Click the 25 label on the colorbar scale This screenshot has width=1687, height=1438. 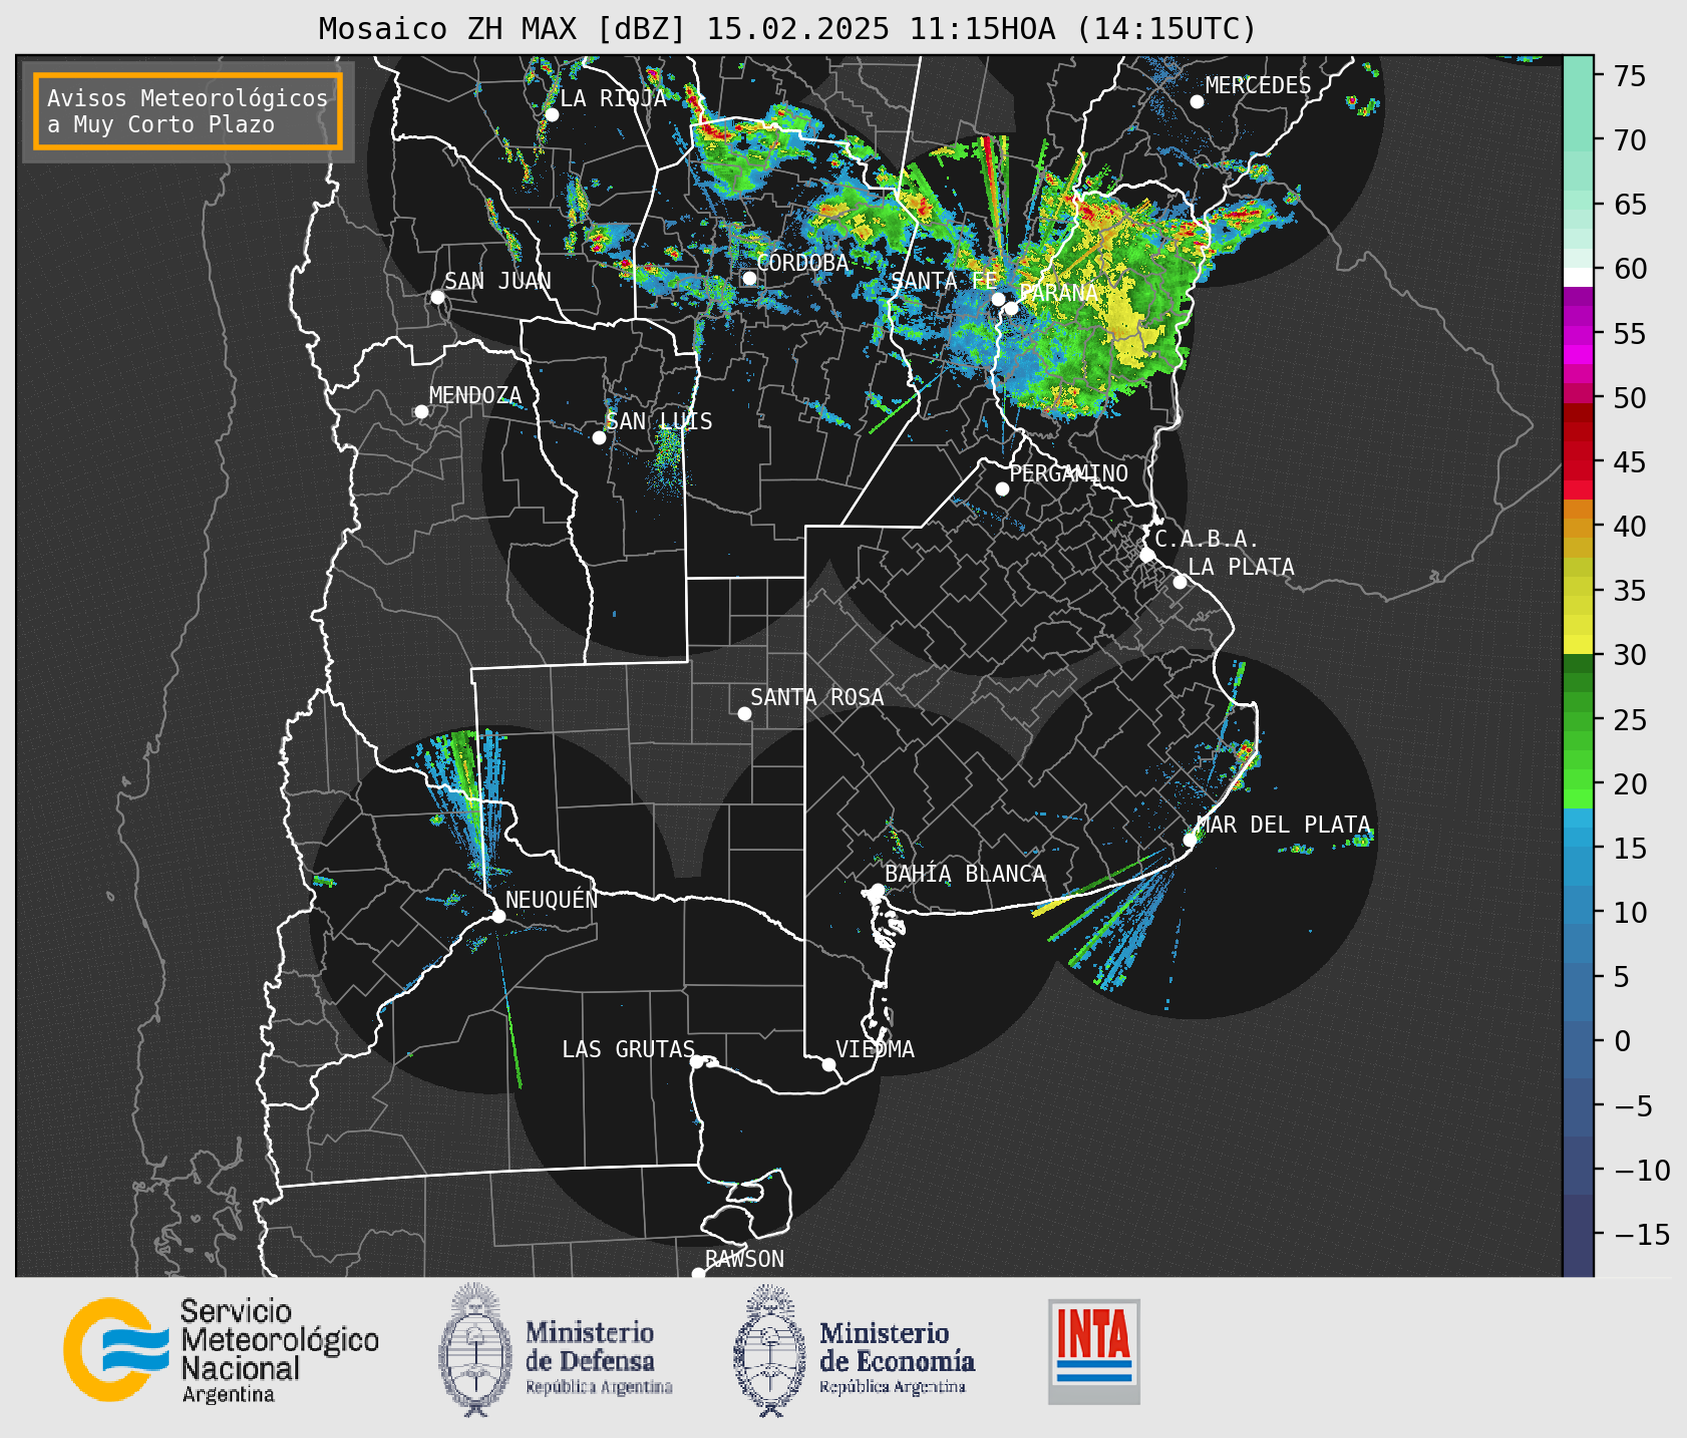(1629, 720)
